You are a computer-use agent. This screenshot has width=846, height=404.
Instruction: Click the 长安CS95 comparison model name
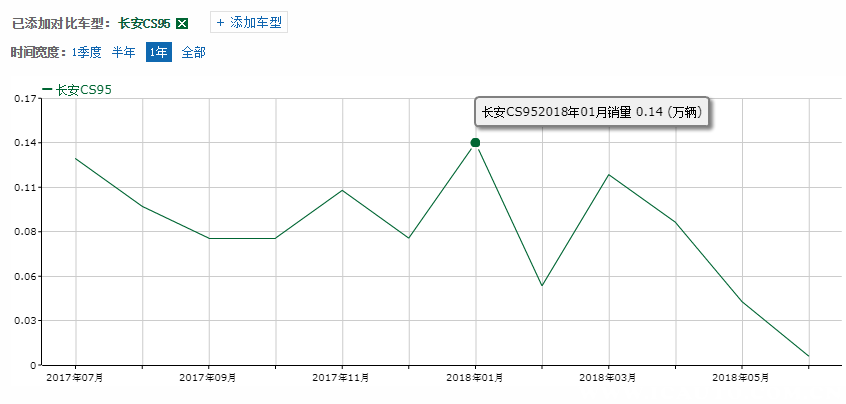pos(145,23)
